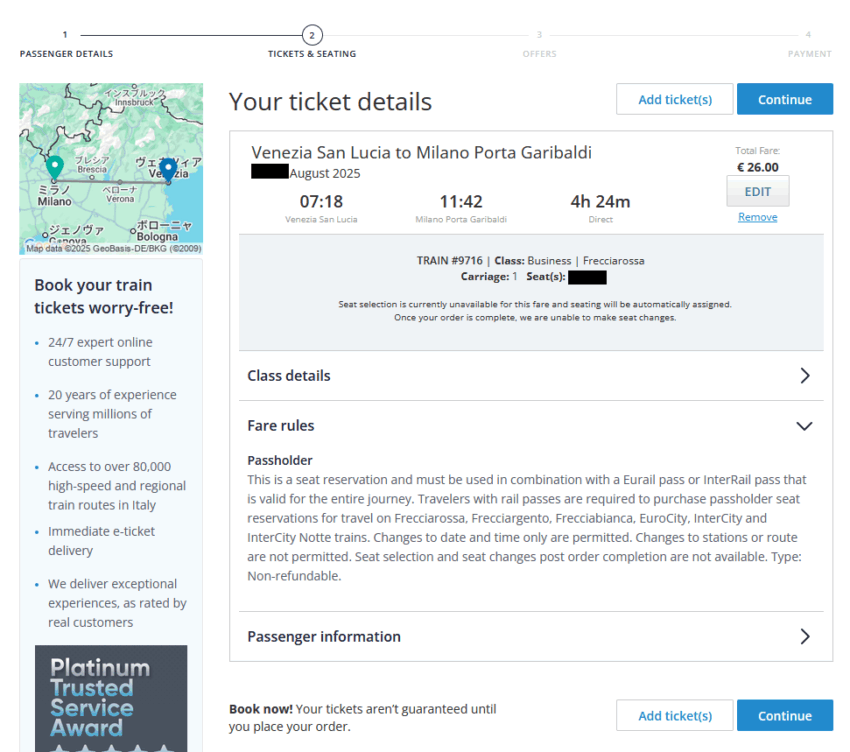Click the green origin map pin at Milano
The height and width of the screenshot is (752, 850).
click(55, 167)
